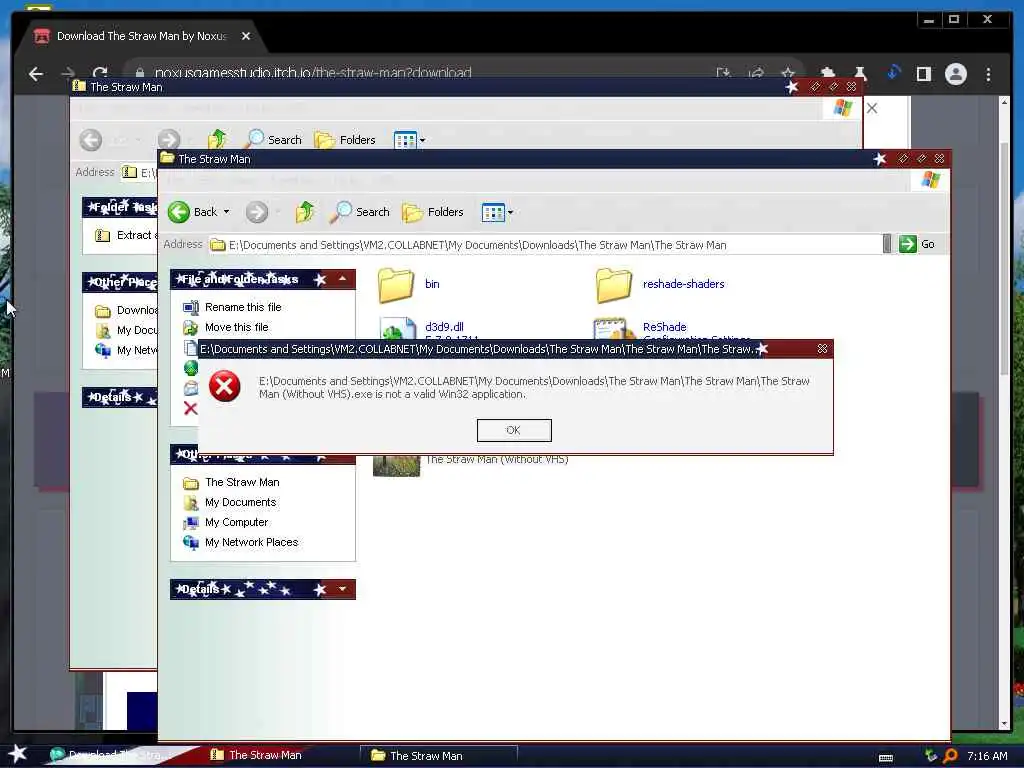Open Chrome extensions puzzle icon

coord(828,73)
